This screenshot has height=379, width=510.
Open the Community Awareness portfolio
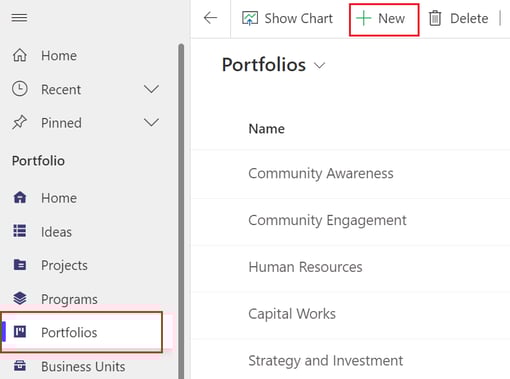pos(321,173)
